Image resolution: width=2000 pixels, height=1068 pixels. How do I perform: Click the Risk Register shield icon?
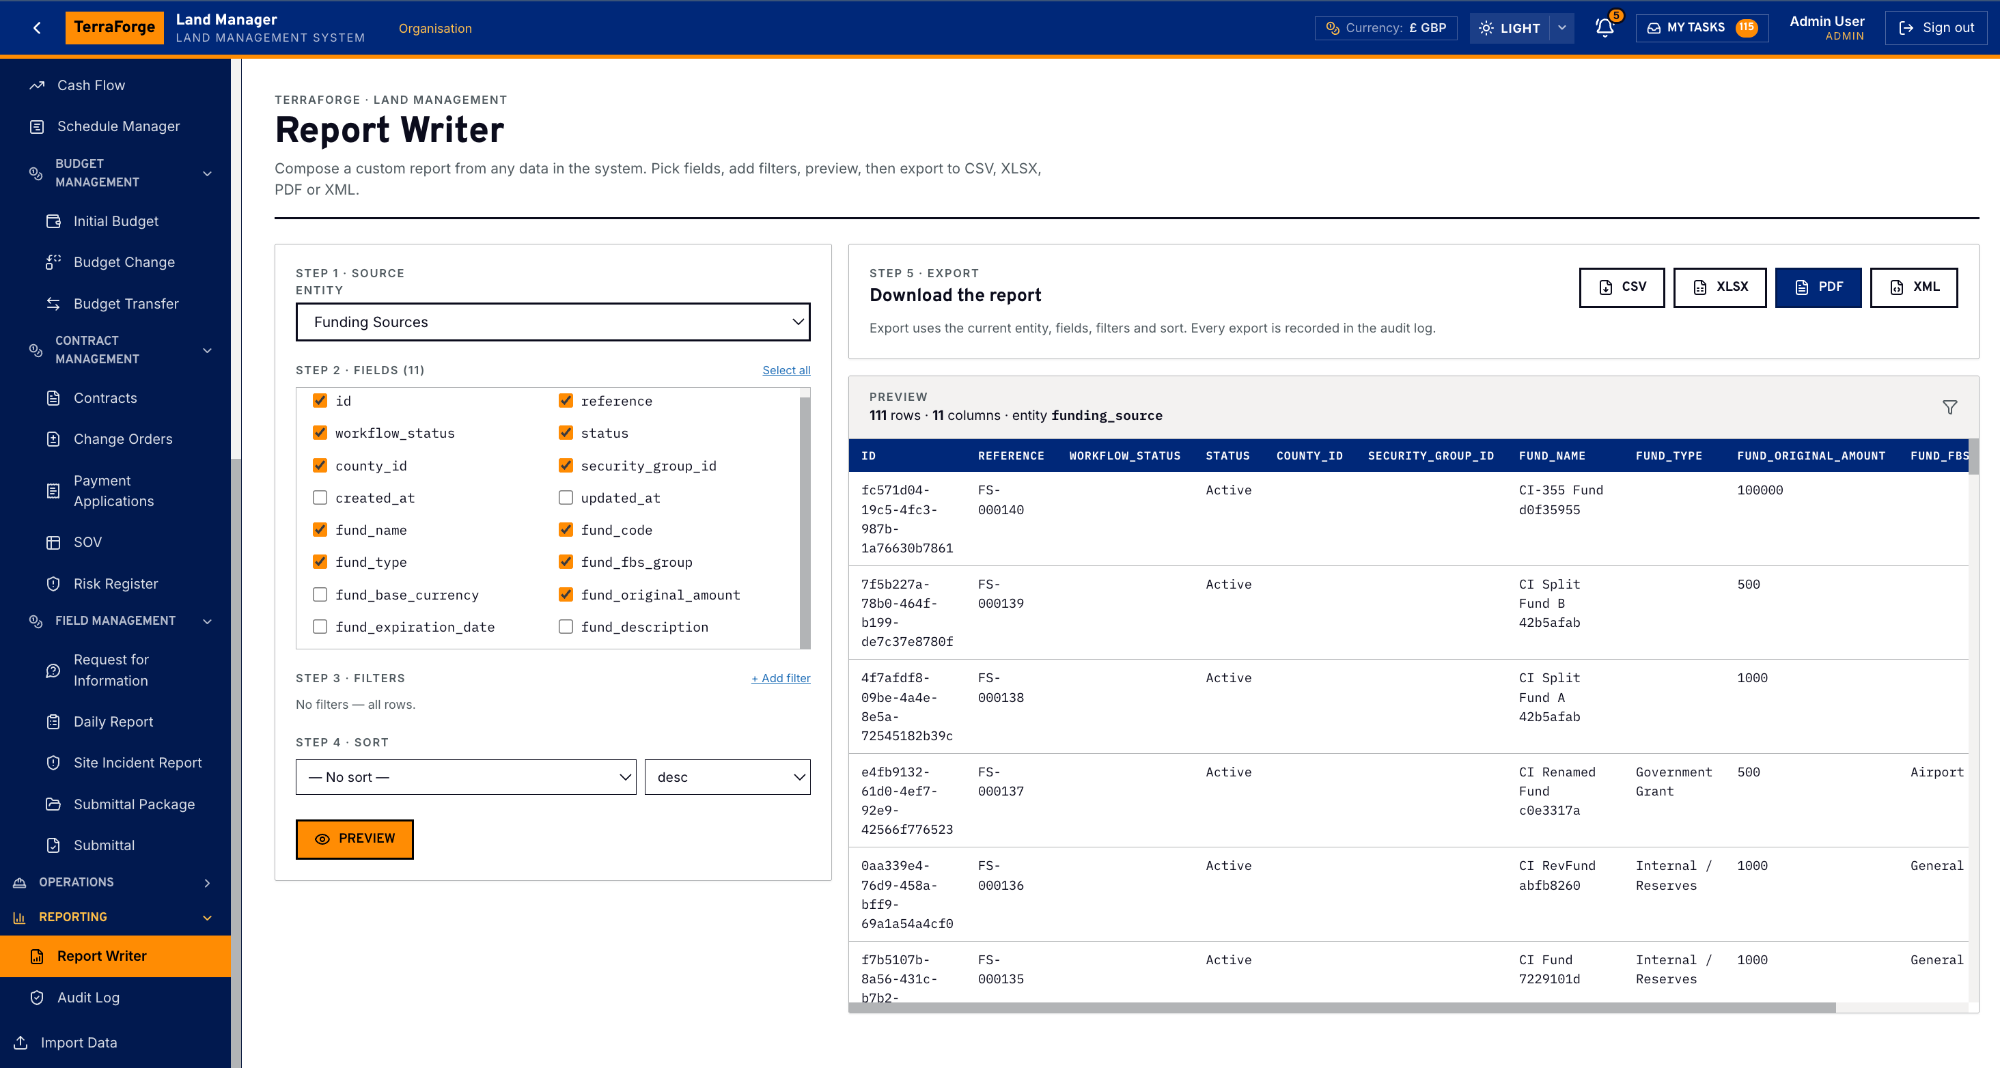click(x=53, y=584)
